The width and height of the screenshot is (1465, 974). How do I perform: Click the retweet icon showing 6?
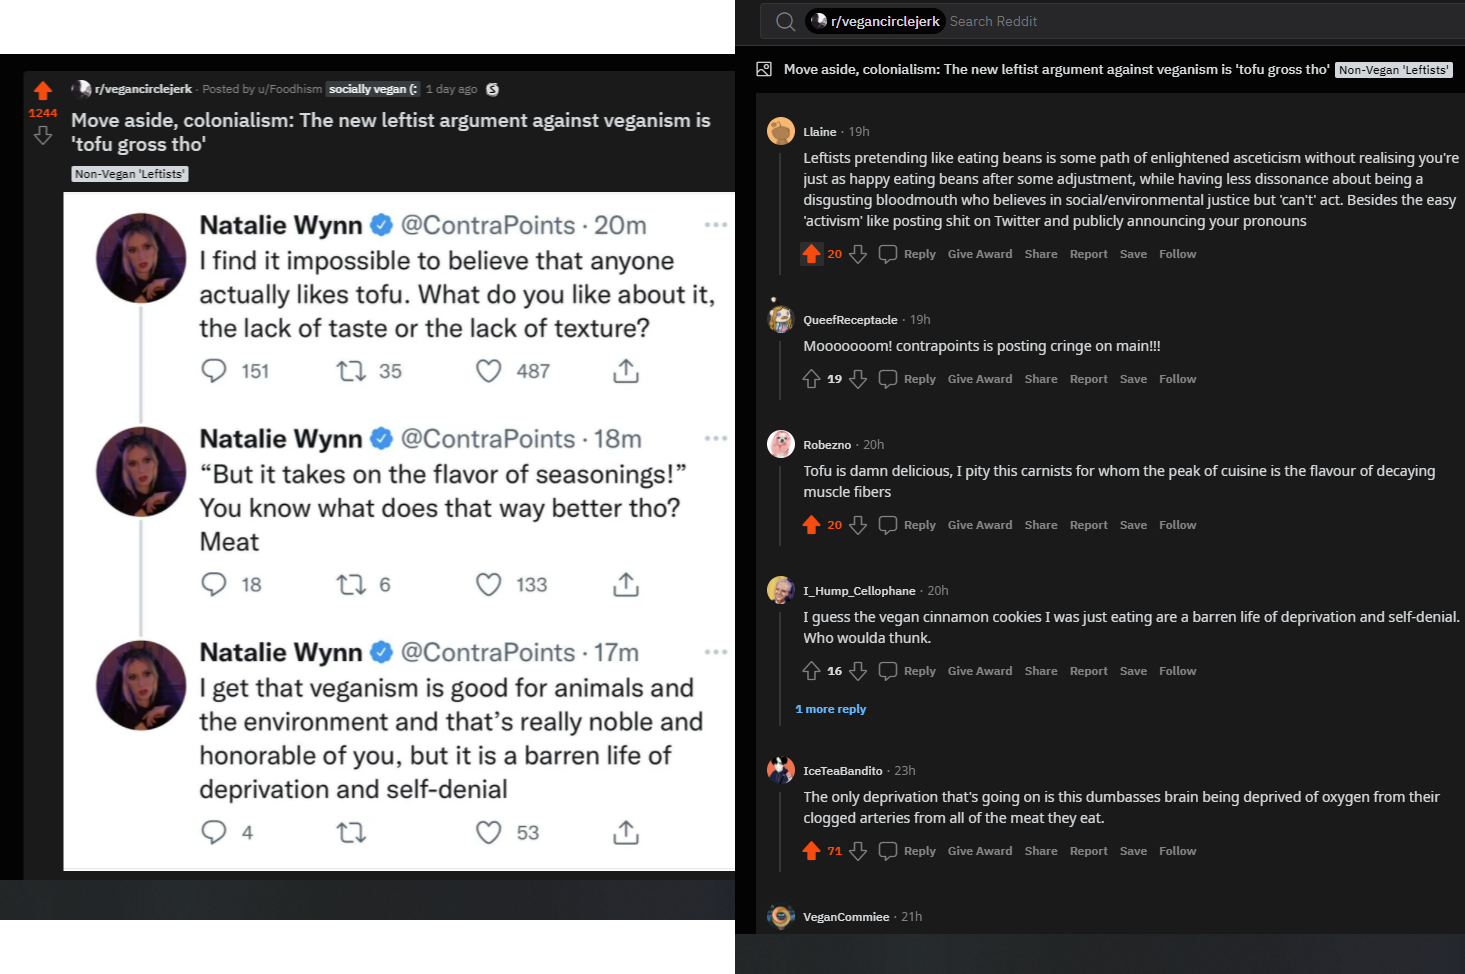pyautogui.click(x=351, y=584)
